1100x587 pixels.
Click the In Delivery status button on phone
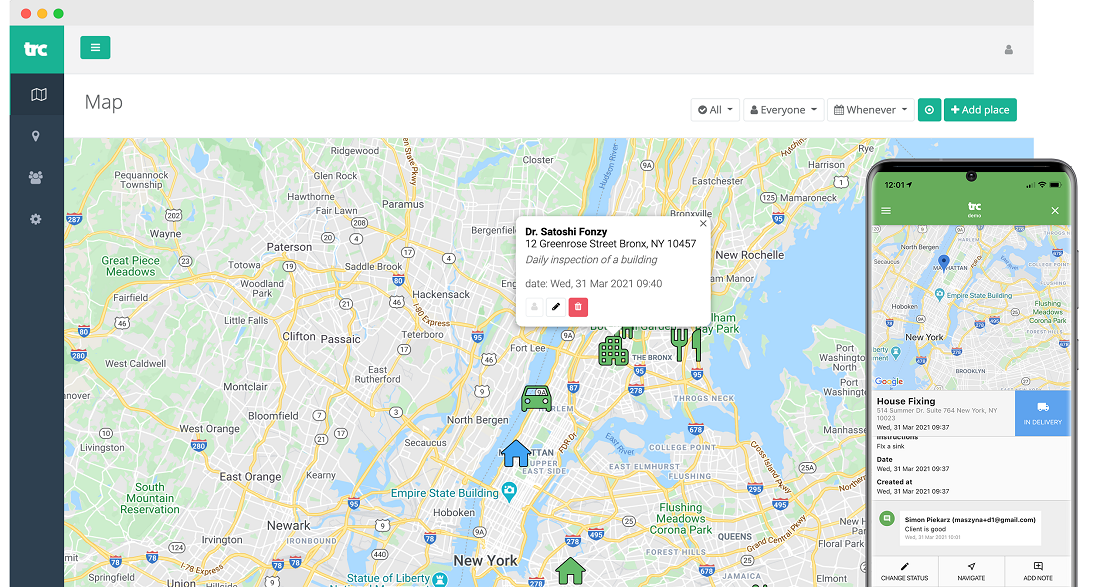point(1042,413)
